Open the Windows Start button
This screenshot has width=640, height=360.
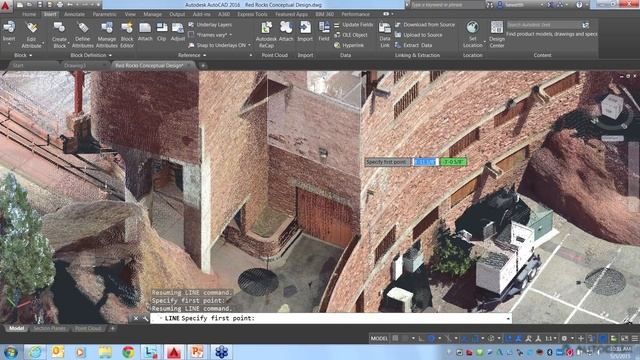click(x=10, y=352)
